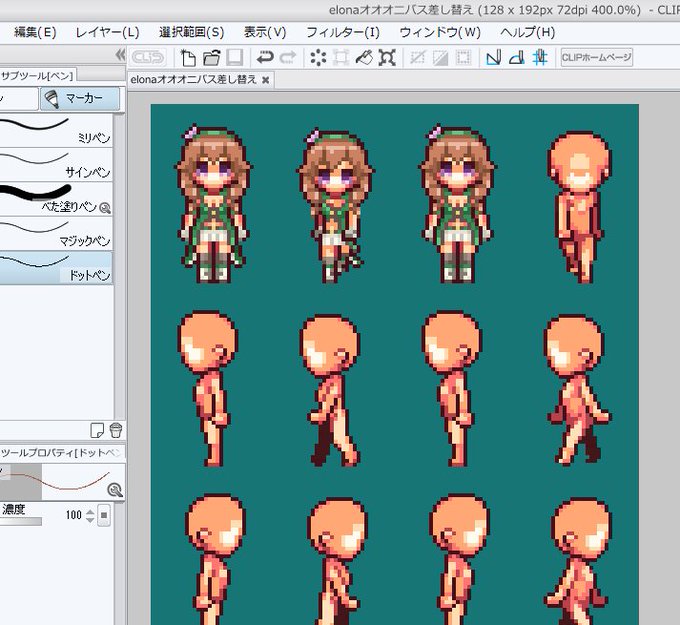Undo the last action
680x625 pixels.
[x=265, y=57]
